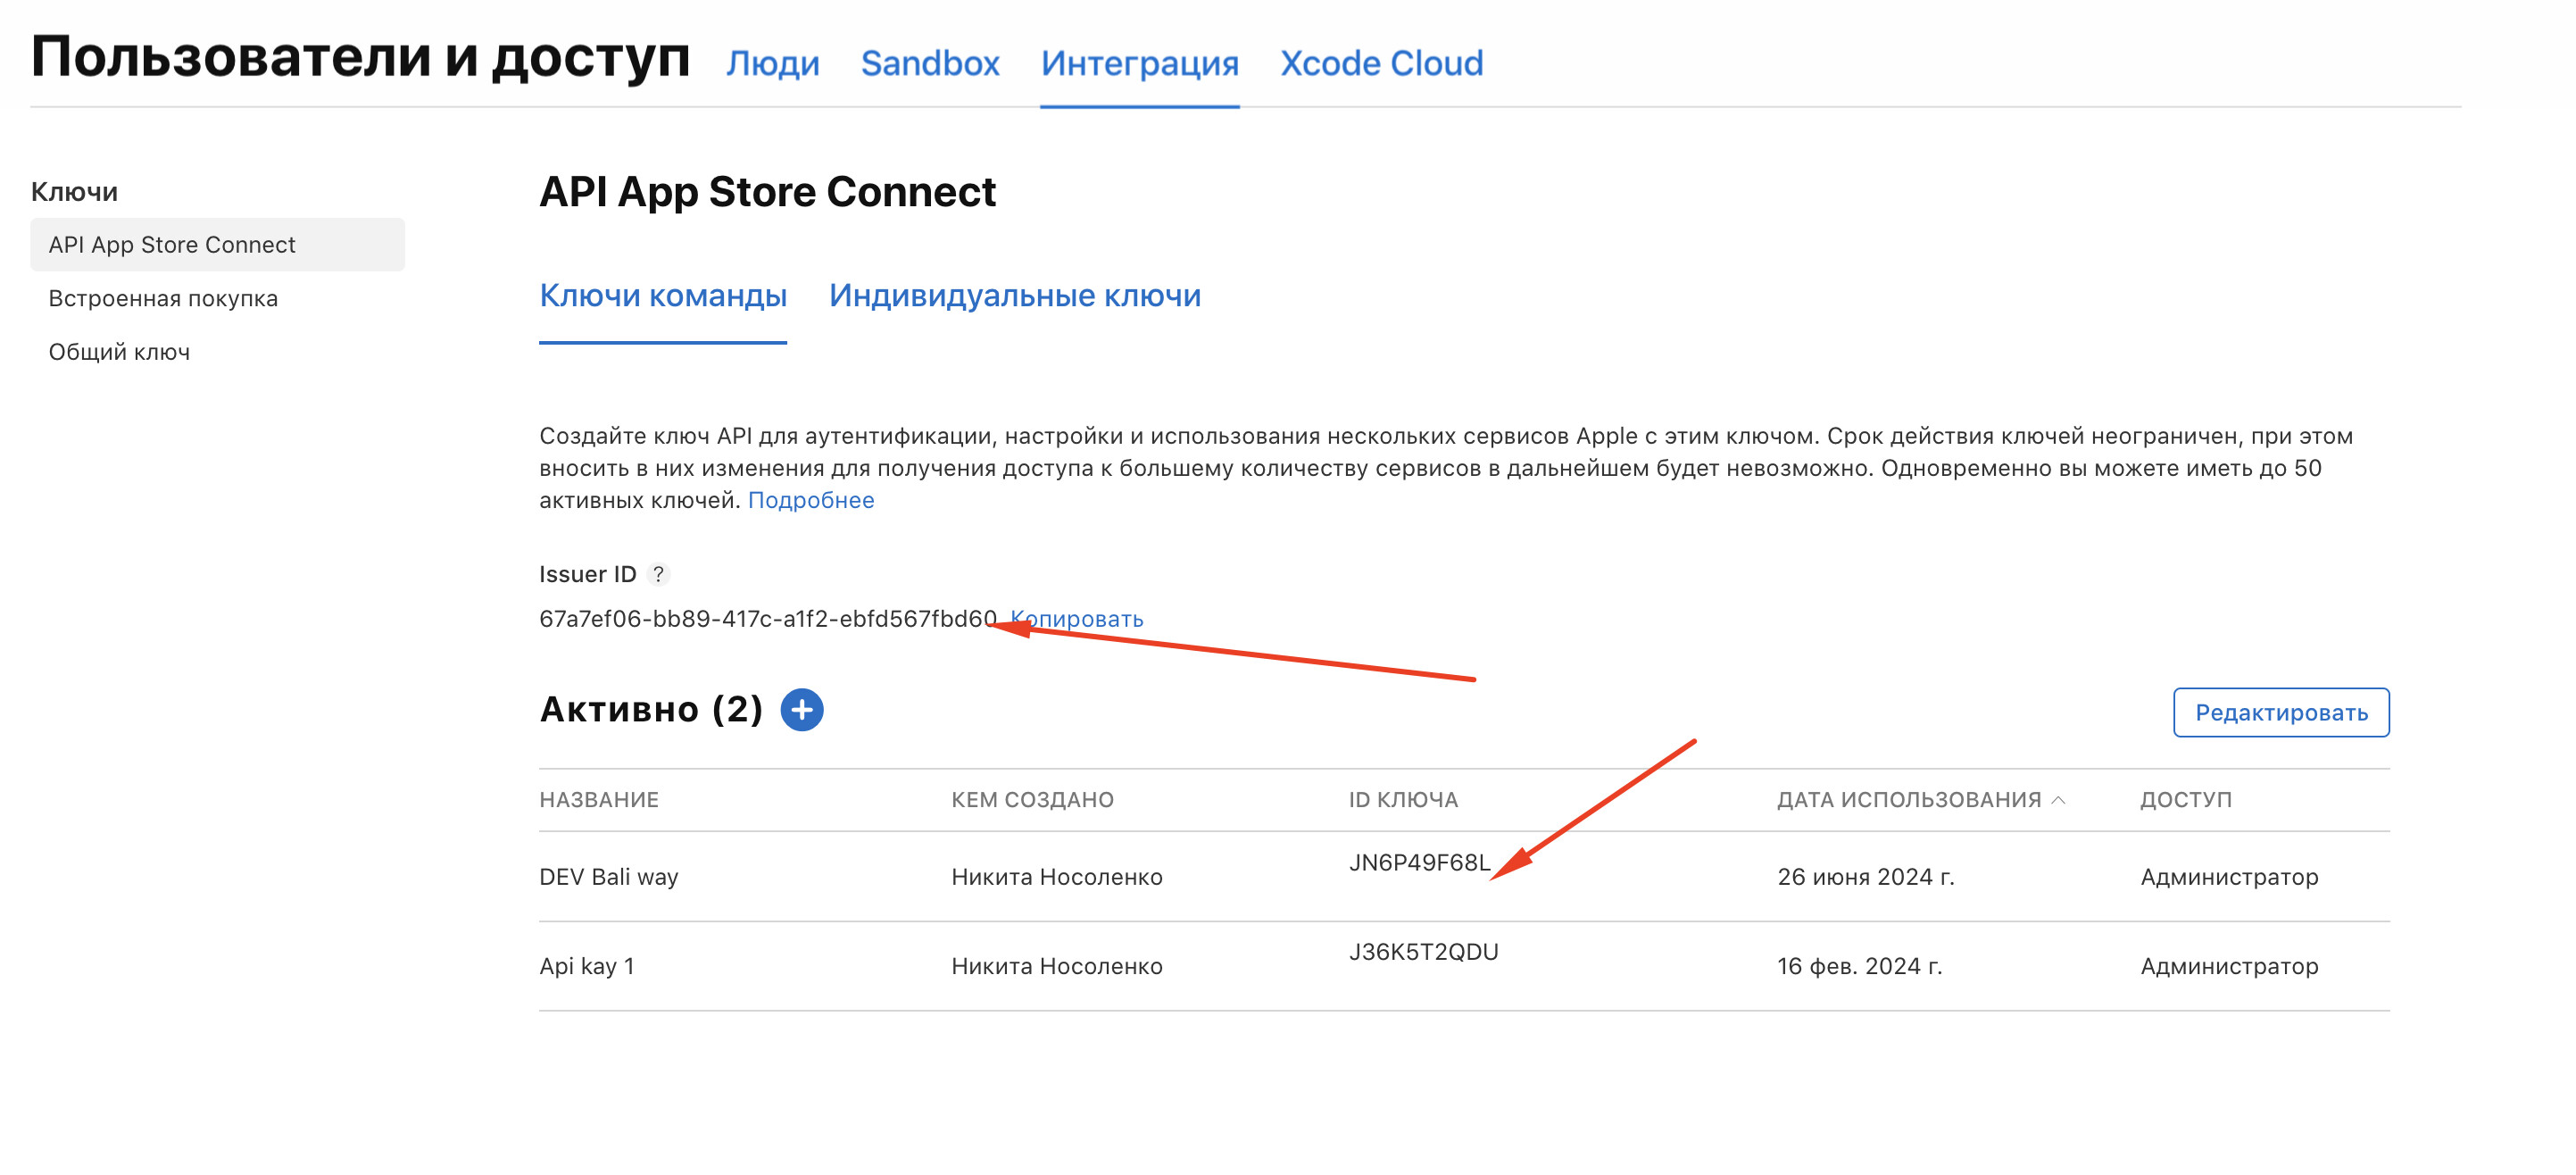Switch to the Sandbox tab

point(930,63)
